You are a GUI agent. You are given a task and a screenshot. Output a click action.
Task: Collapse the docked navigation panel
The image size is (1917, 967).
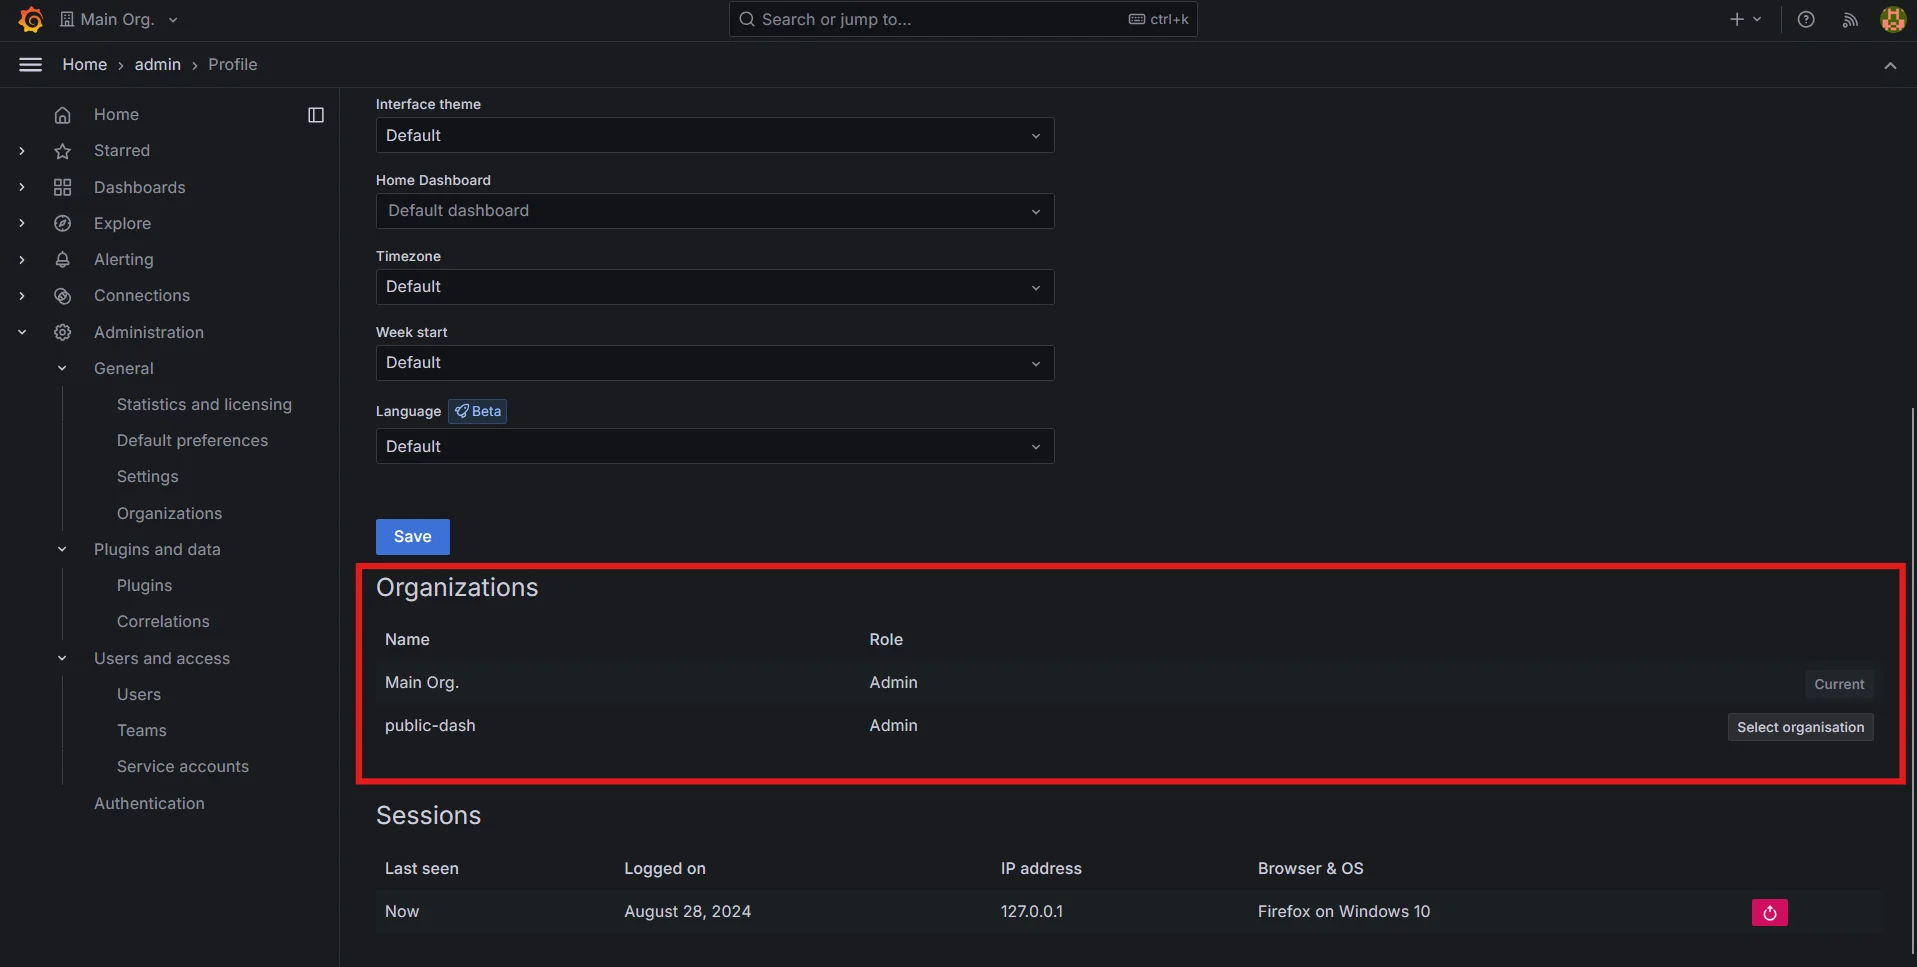315,114
